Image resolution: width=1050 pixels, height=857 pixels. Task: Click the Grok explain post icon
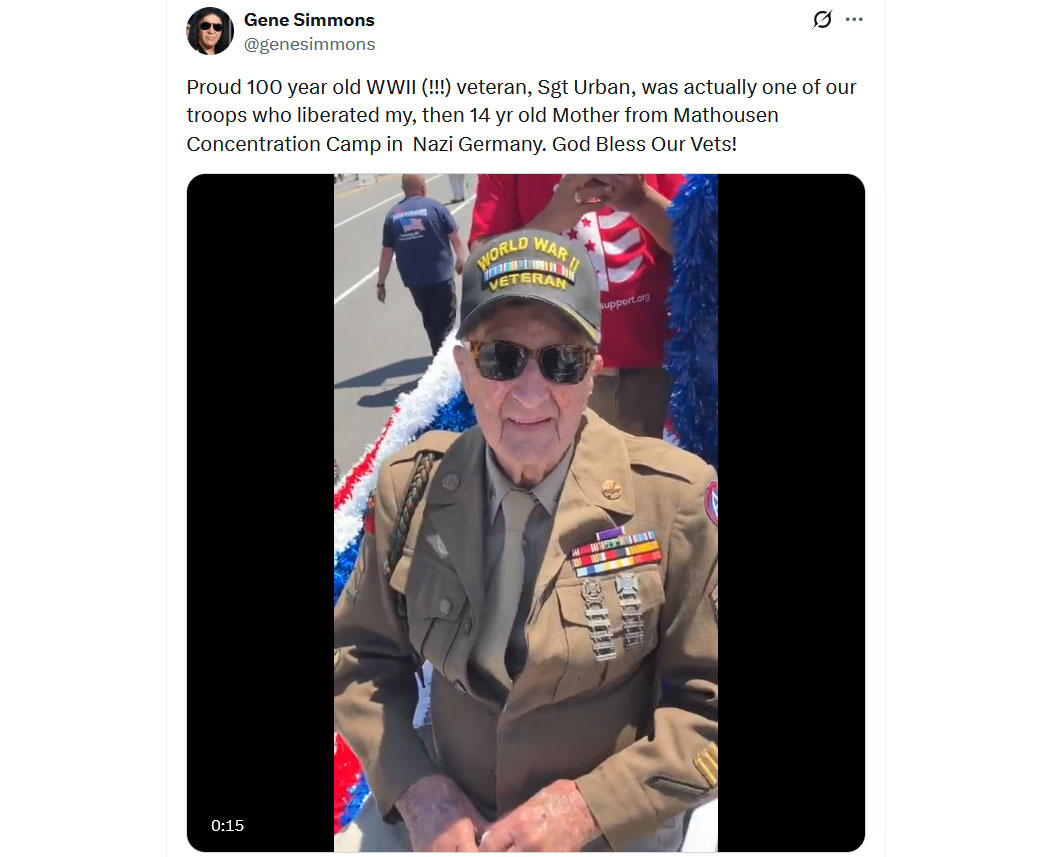[x=822, y=19]
